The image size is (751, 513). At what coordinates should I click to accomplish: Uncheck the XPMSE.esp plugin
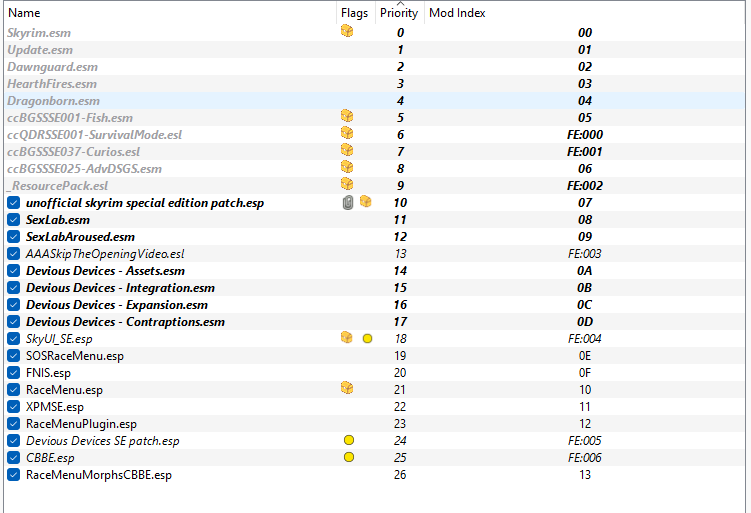[14, 407]
